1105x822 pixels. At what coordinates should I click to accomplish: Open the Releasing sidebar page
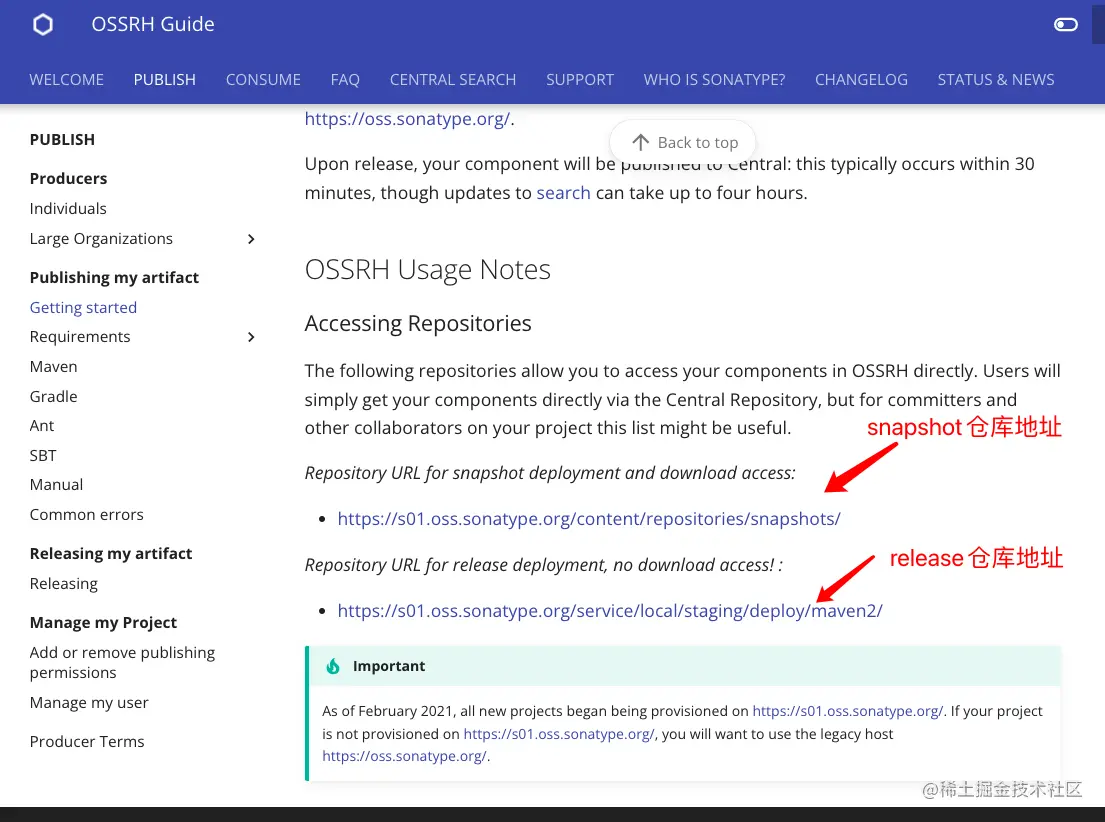tap(63, 584)
